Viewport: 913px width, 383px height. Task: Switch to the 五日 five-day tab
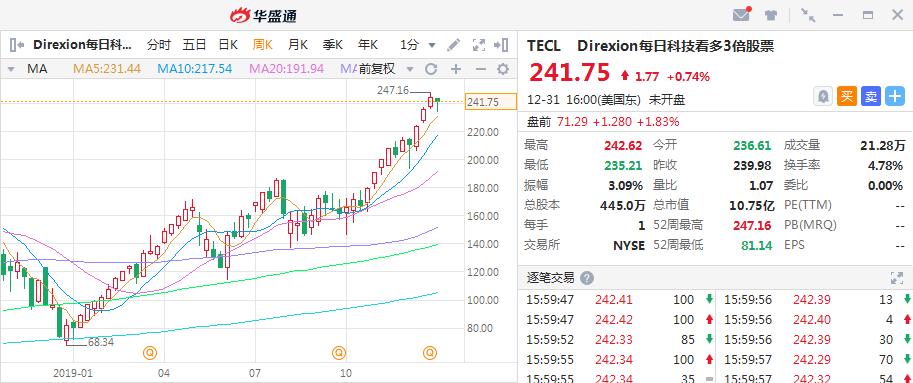tap(194, 45)
